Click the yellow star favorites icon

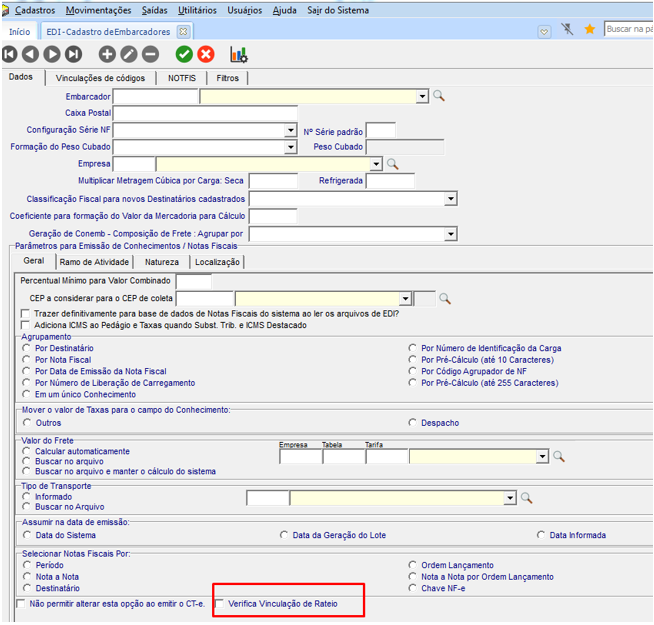pyautogui.click(x=590, y=30)
